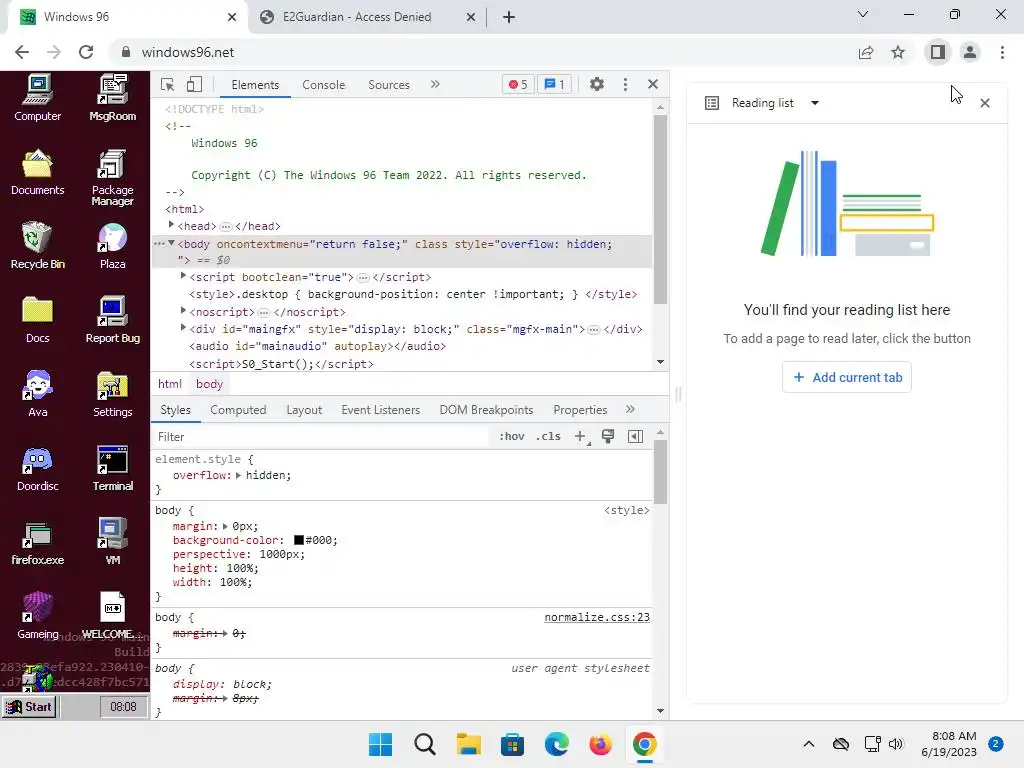Expand the head element node
This screenshot has width=1024, height=768.
pos(171,225)
